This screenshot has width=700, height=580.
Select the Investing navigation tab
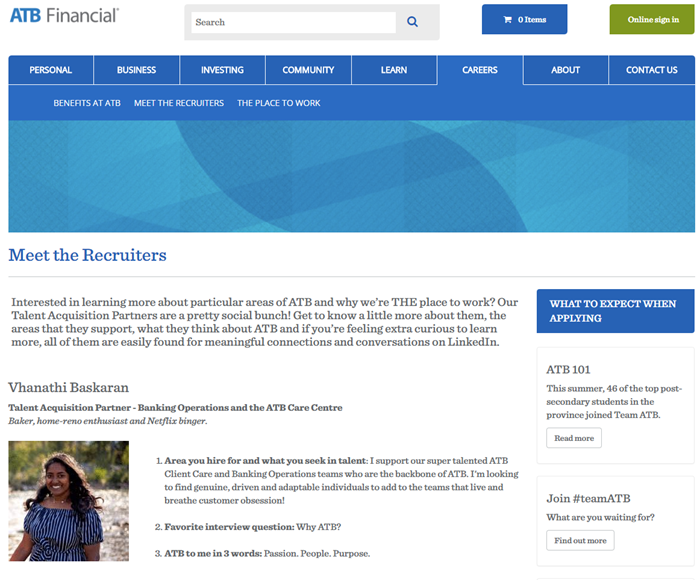(222, 70)
